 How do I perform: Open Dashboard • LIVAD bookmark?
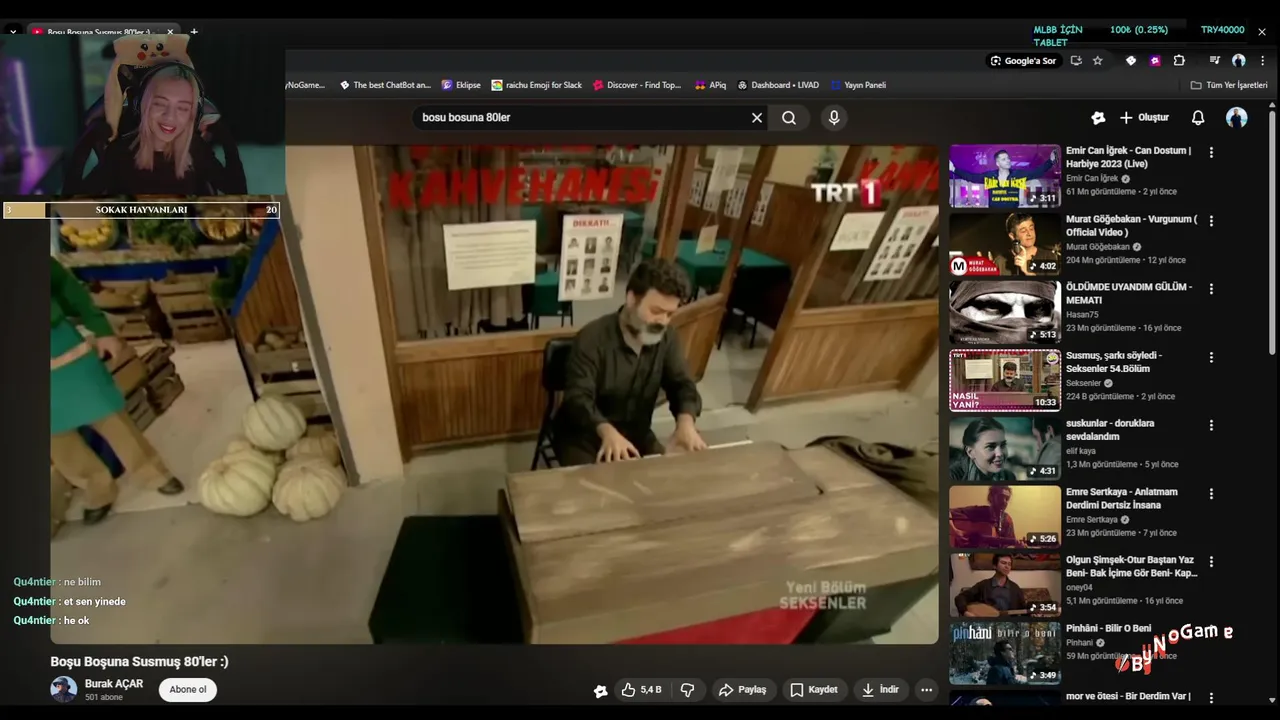[778, 85]
